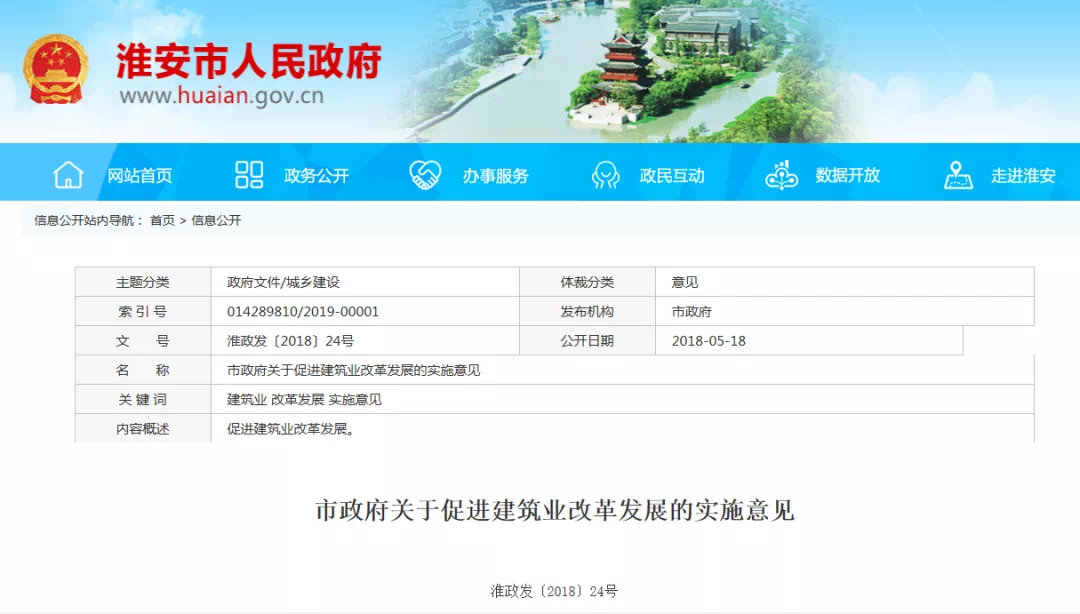Click the 关键词 label cell
The width and height of the screenshot is (1080, 614).
click(143, 399)
